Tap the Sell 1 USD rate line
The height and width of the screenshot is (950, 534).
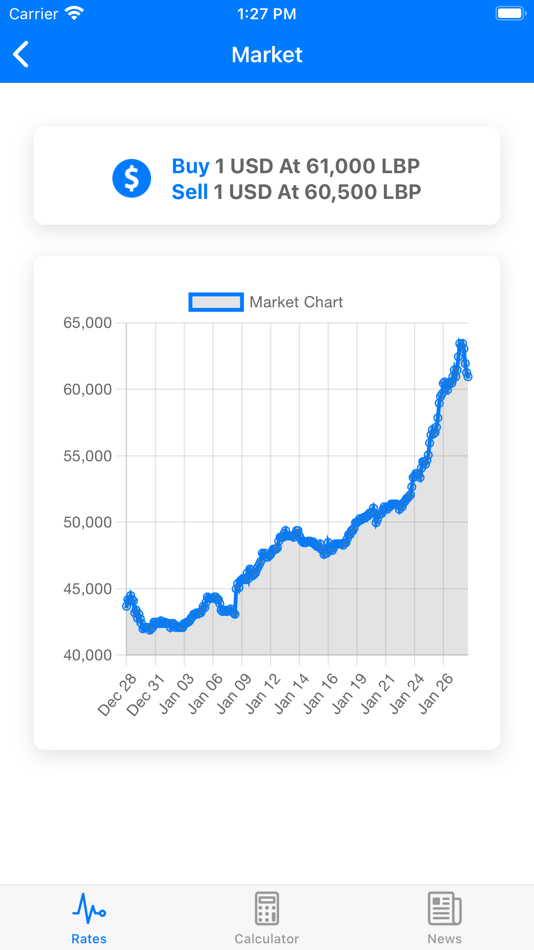coord(296,192)
